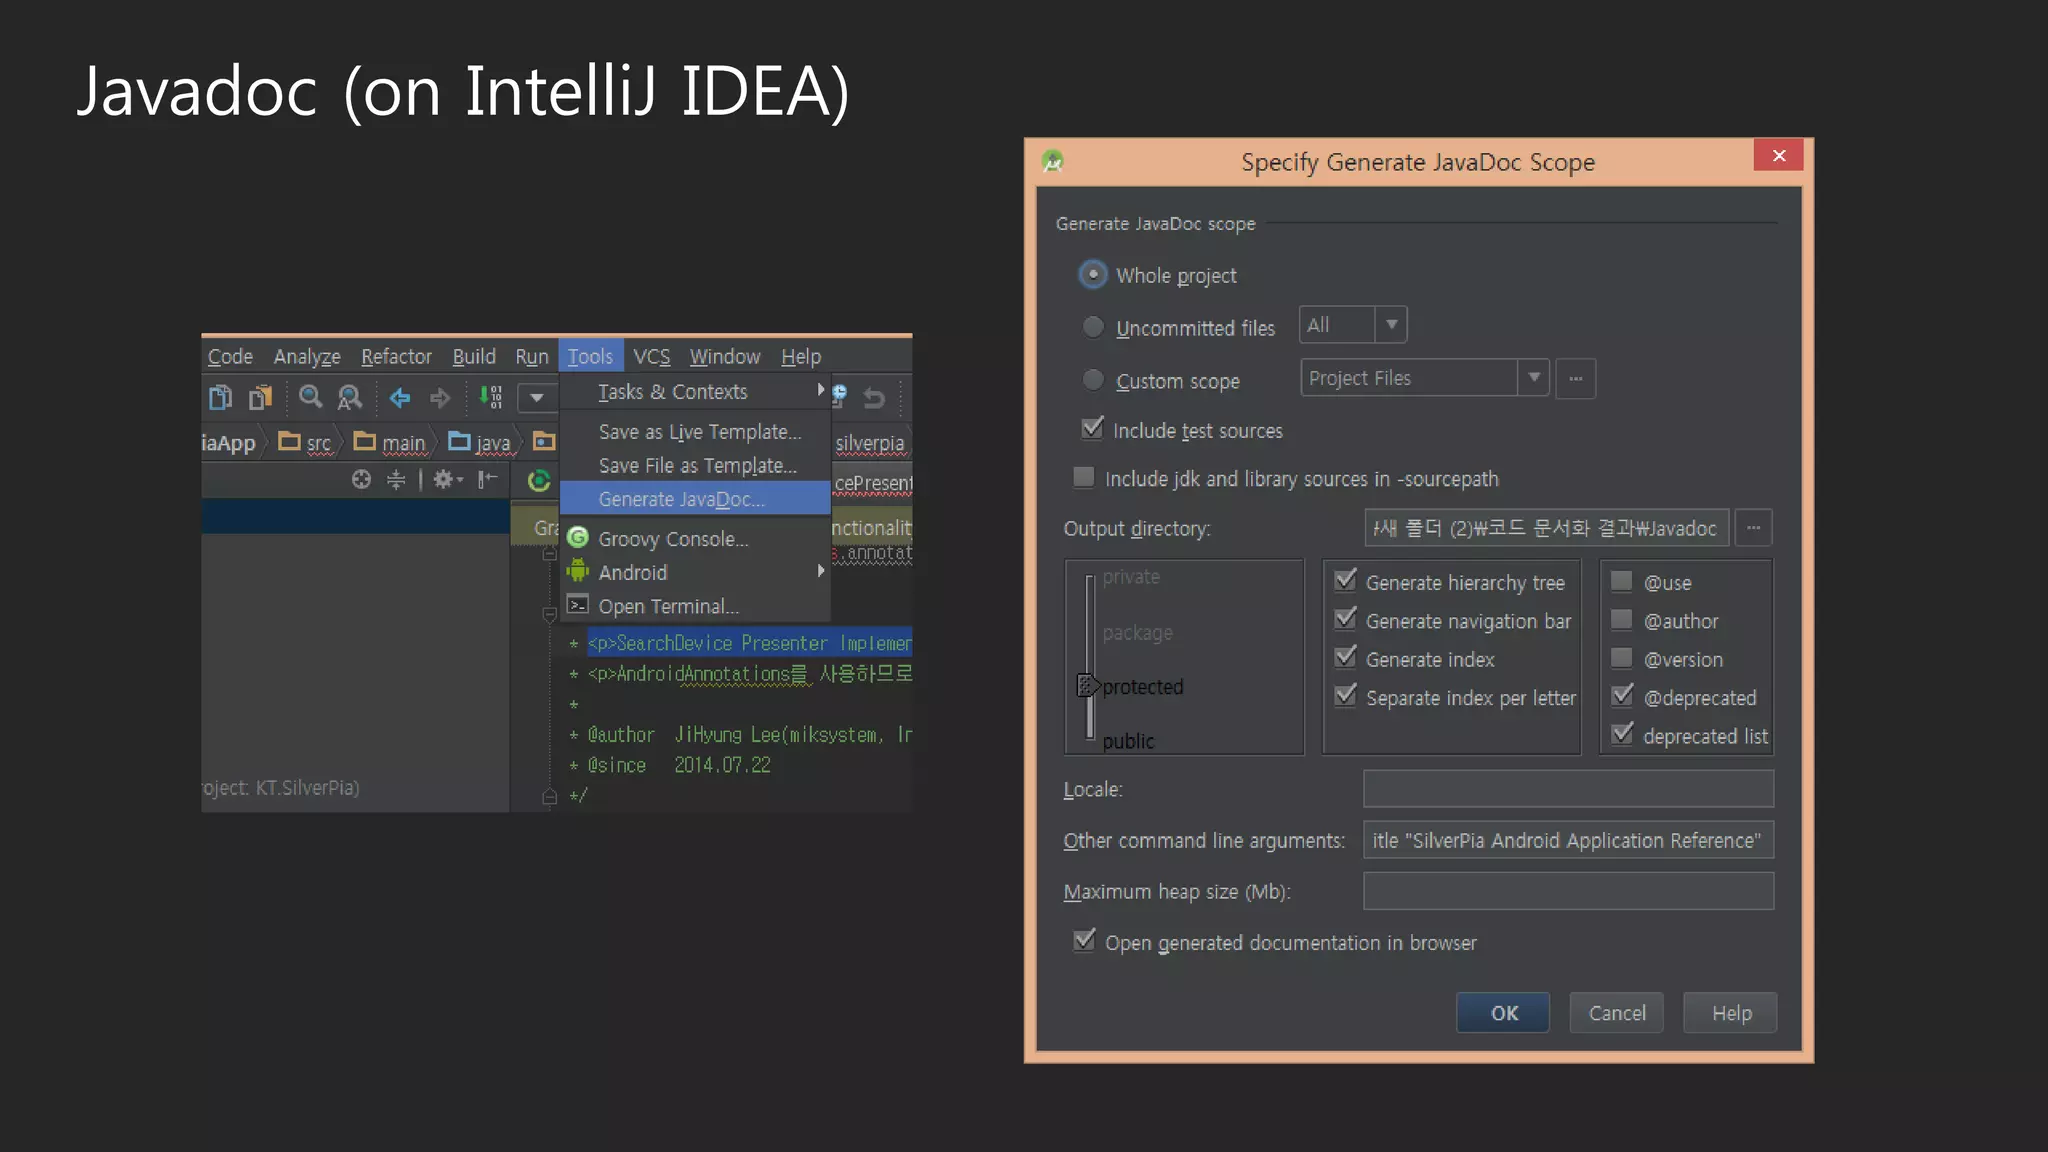Click the javadoc comment end fold marker
Image resolution: width=2048 pixels, height=1152 pixels.
[549, 797]
